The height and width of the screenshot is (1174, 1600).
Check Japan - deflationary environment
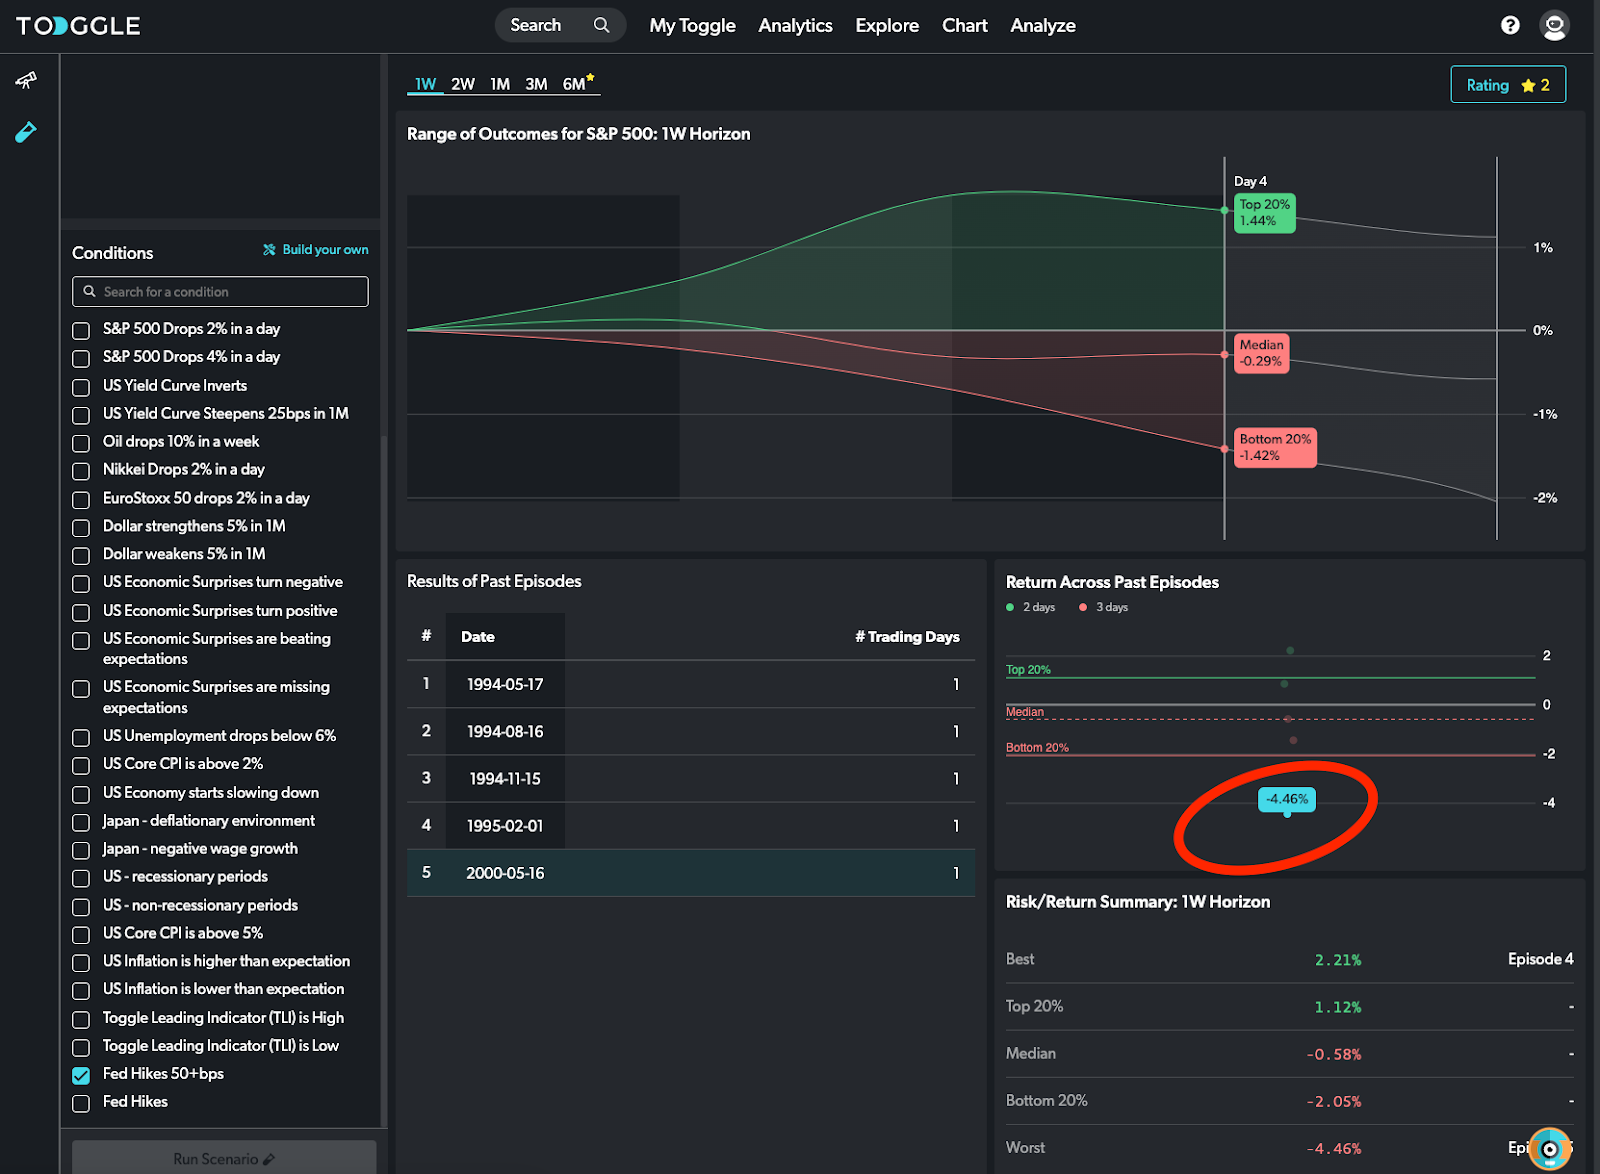coord(81,822)
